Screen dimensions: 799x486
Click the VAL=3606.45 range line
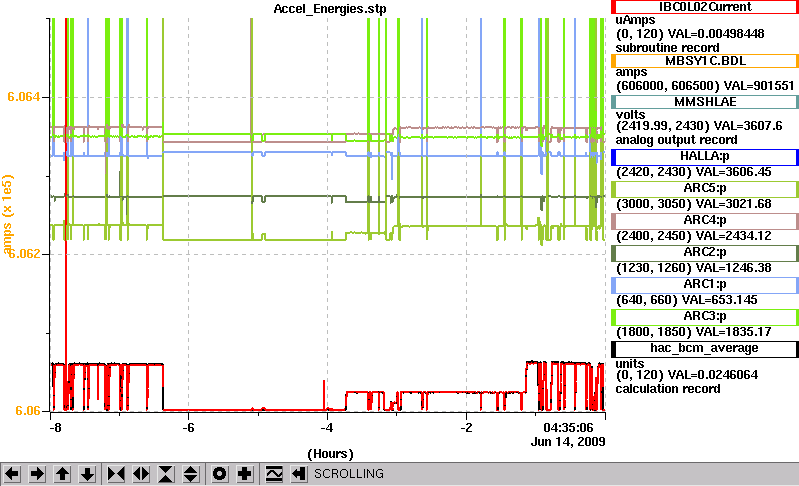coord(694,172)
